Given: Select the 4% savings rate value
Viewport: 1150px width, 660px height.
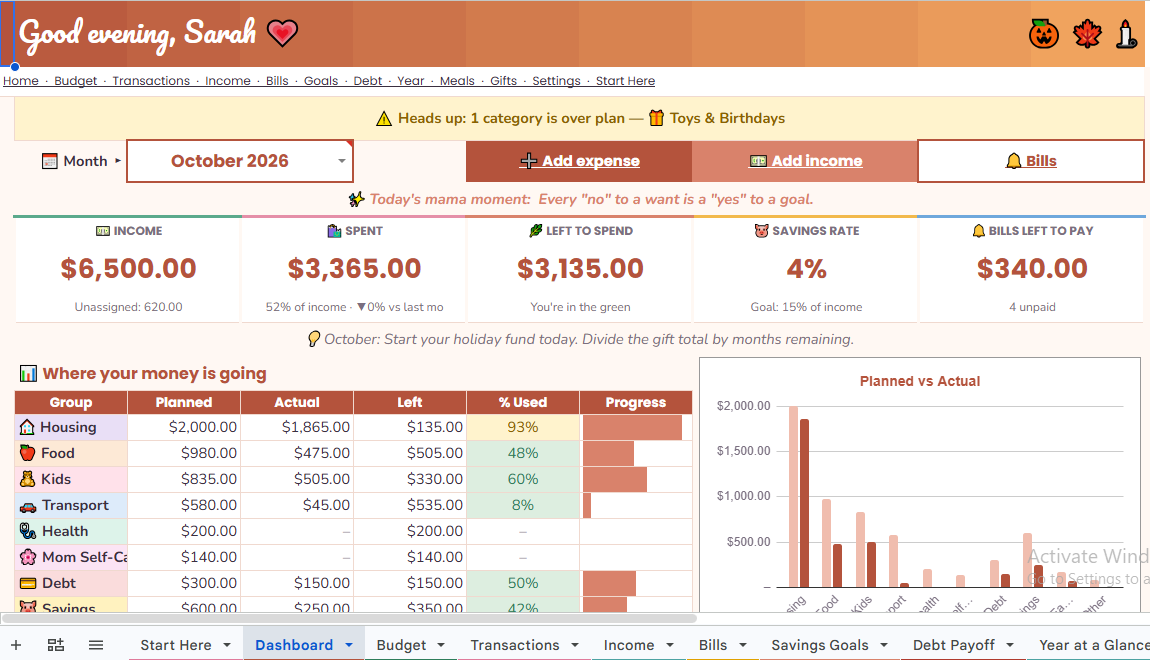Looking at the screenshot, I should pyautogui.click(x=806, y=269).
